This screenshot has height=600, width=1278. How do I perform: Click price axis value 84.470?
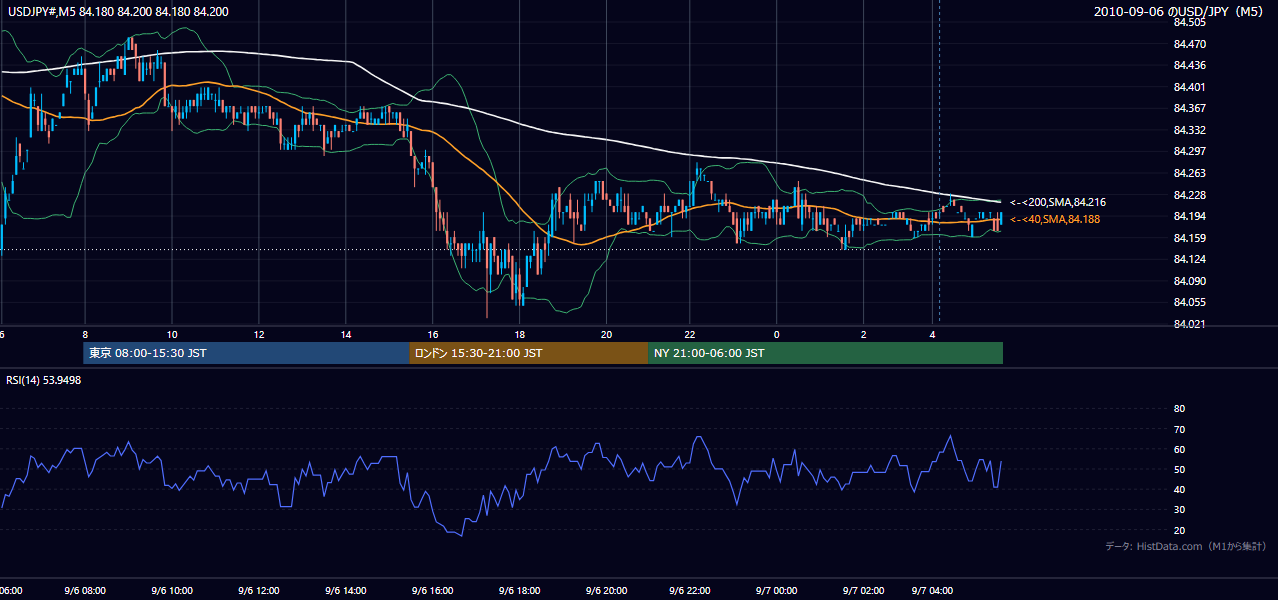point(1189,44)
